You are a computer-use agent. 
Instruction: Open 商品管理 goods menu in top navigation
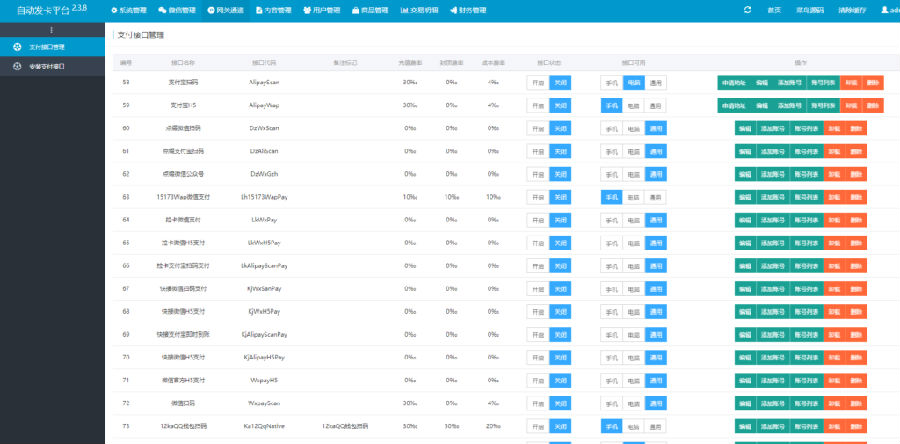(x=370, y=10)
